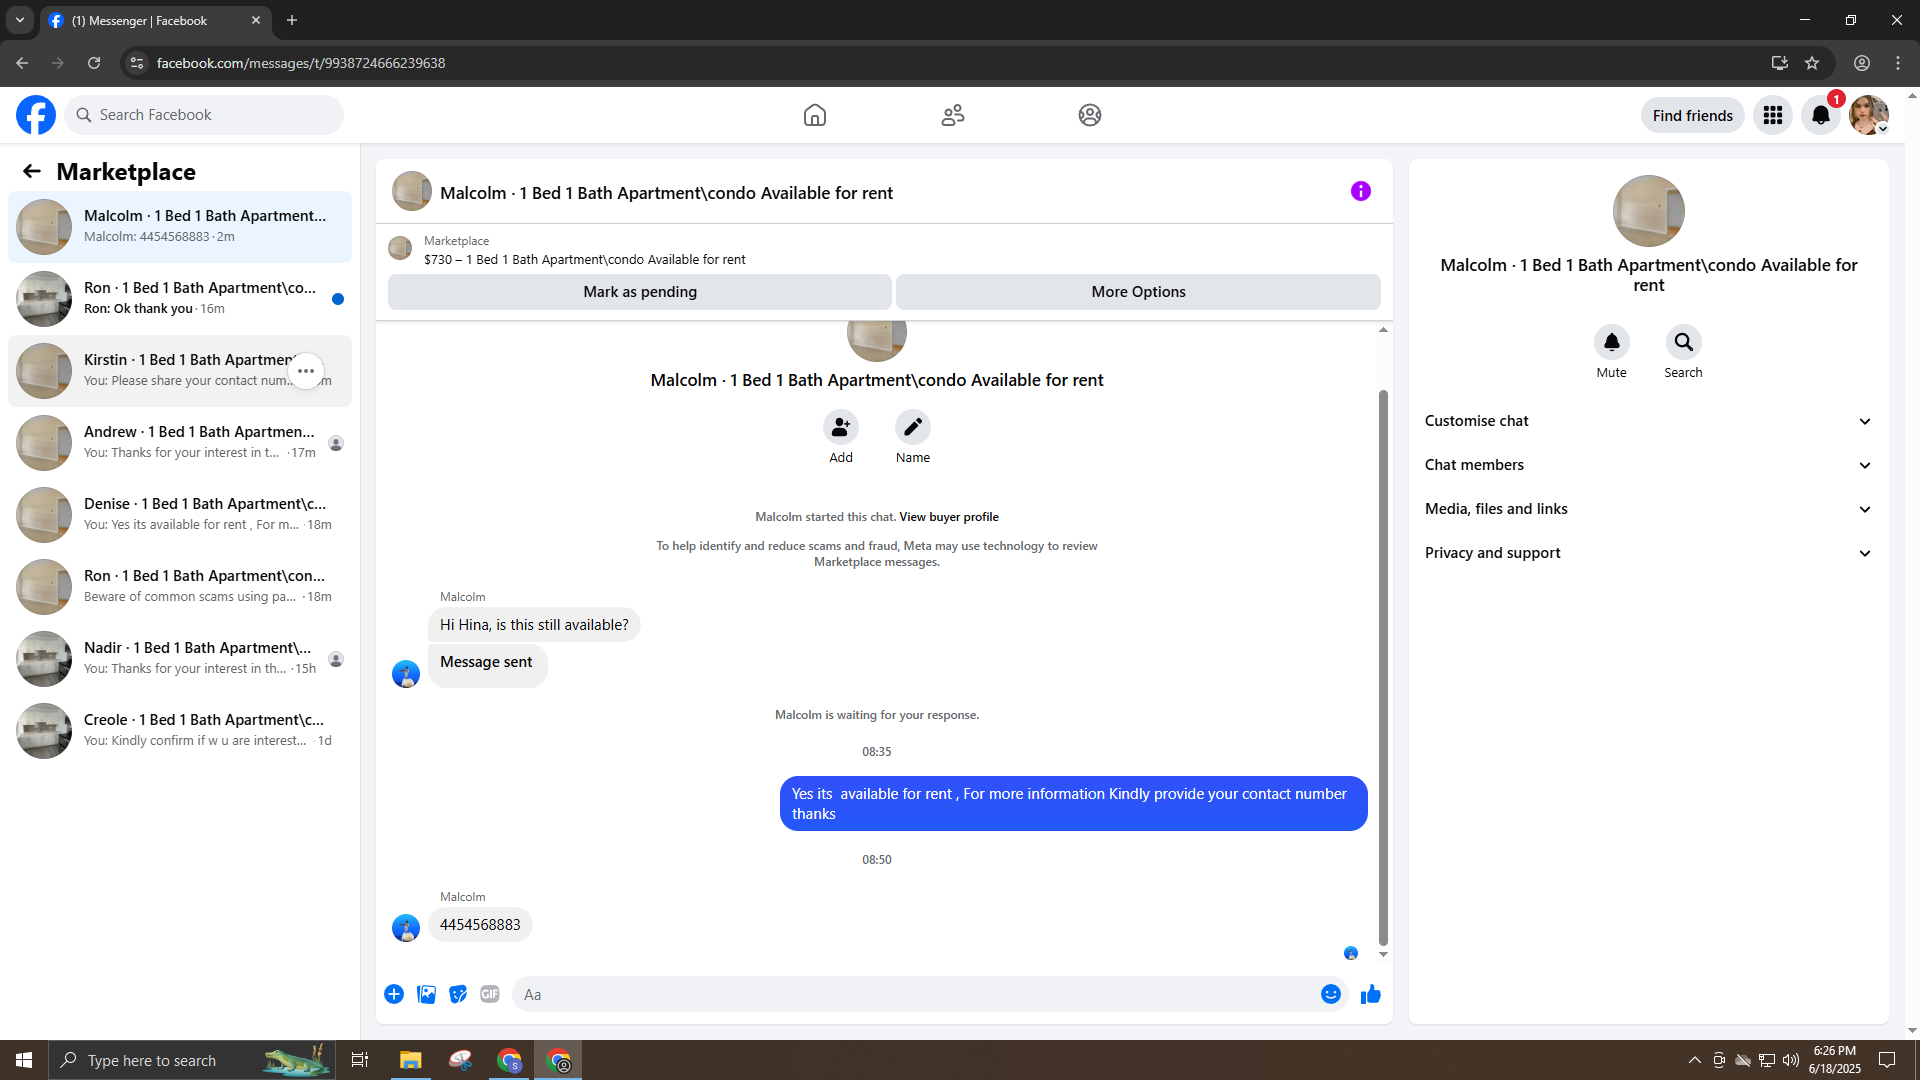Viewport: 1920px width, 1080px height.
Task: Open Malcolm conversation in the chat list
Action: (180, 227)
